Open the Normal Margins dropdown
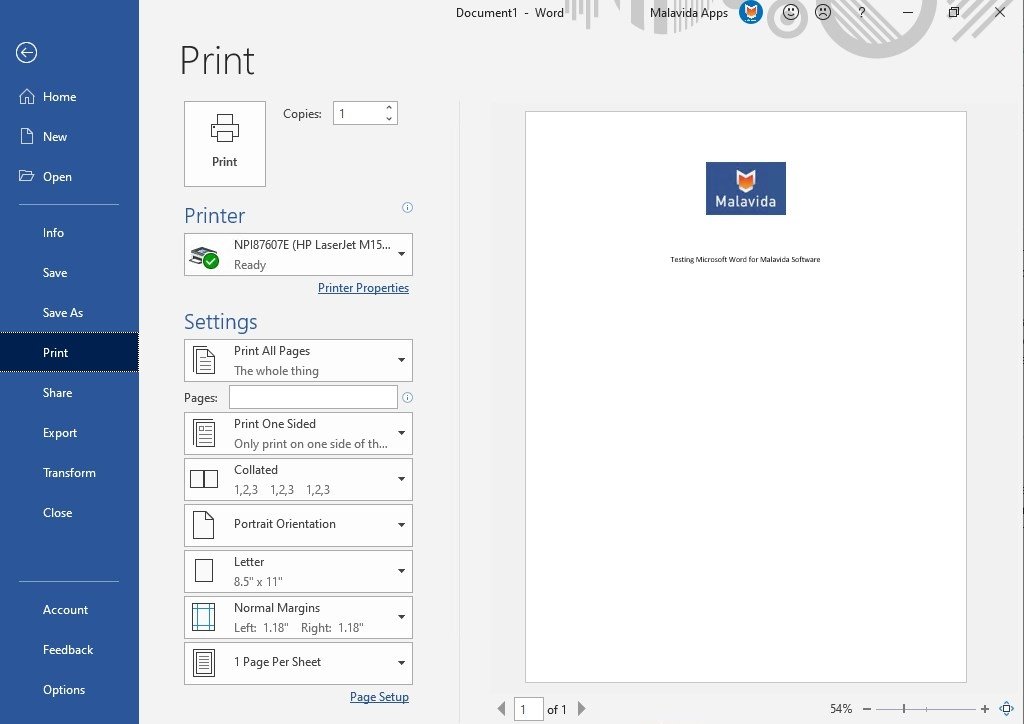 pyautogui.click(x=298, y=617)
